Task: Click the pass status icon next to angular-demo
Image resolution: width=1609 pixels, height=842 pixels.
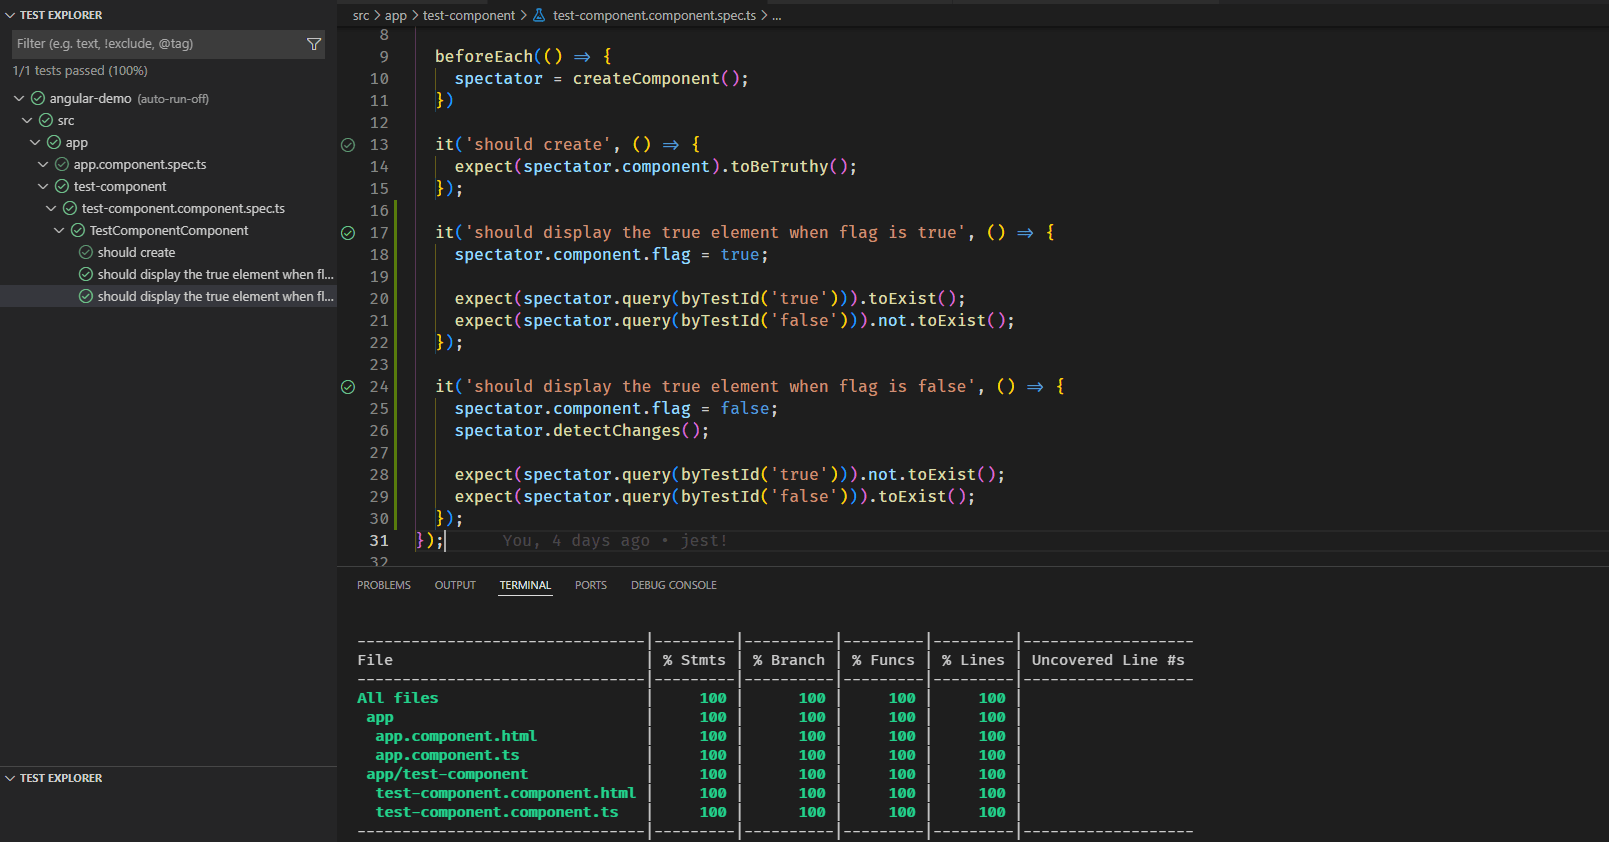Action: [38, 99]
